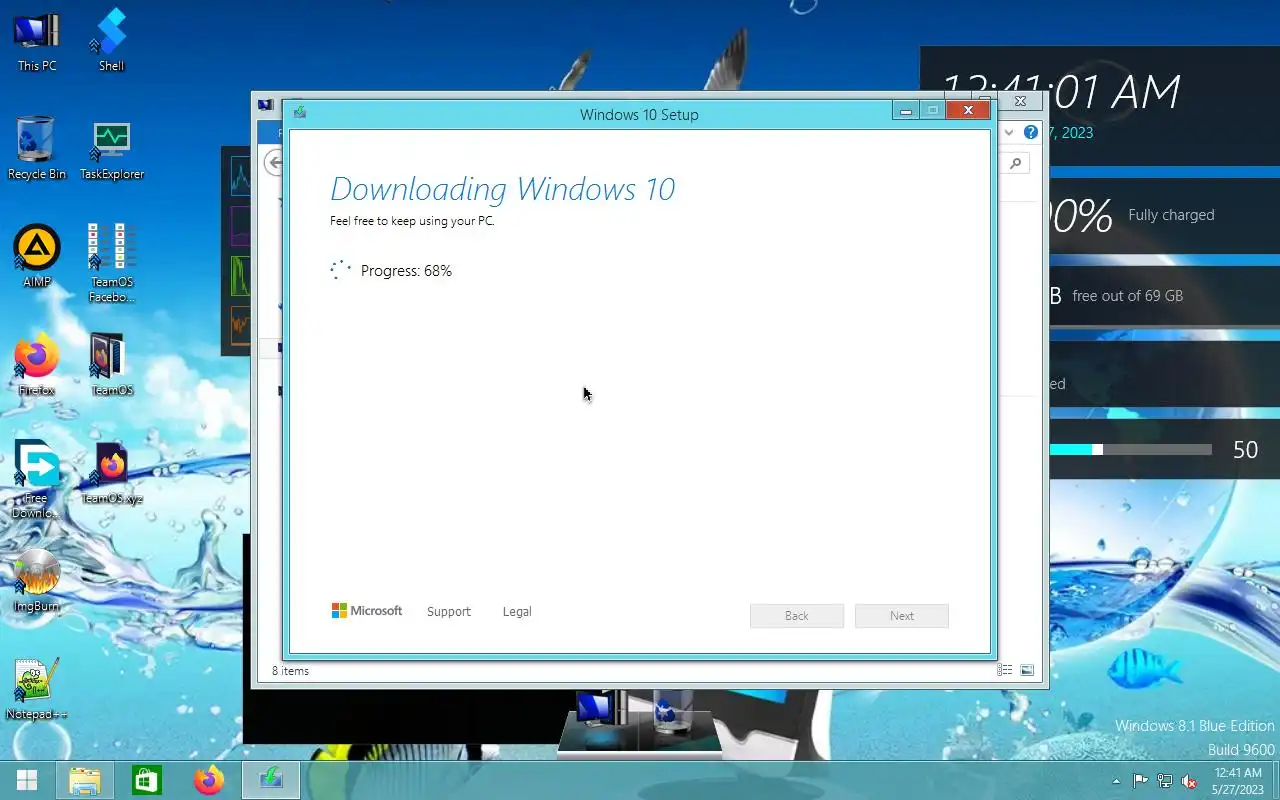Image resolution: width=1280 pixels, height=800 pixels.
Task: Launch the Free Download desktop shortcut
Action: point(37,480)
